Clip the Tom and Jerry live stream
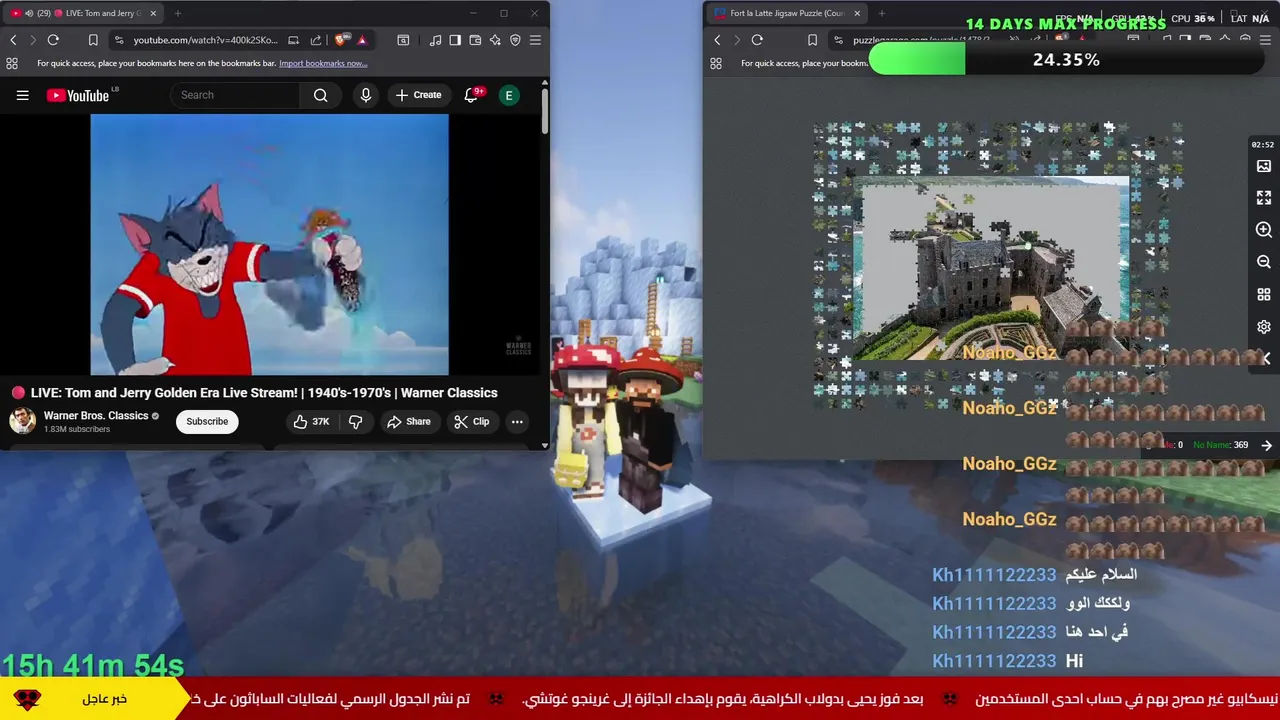1280x720 pixels. 471,421
